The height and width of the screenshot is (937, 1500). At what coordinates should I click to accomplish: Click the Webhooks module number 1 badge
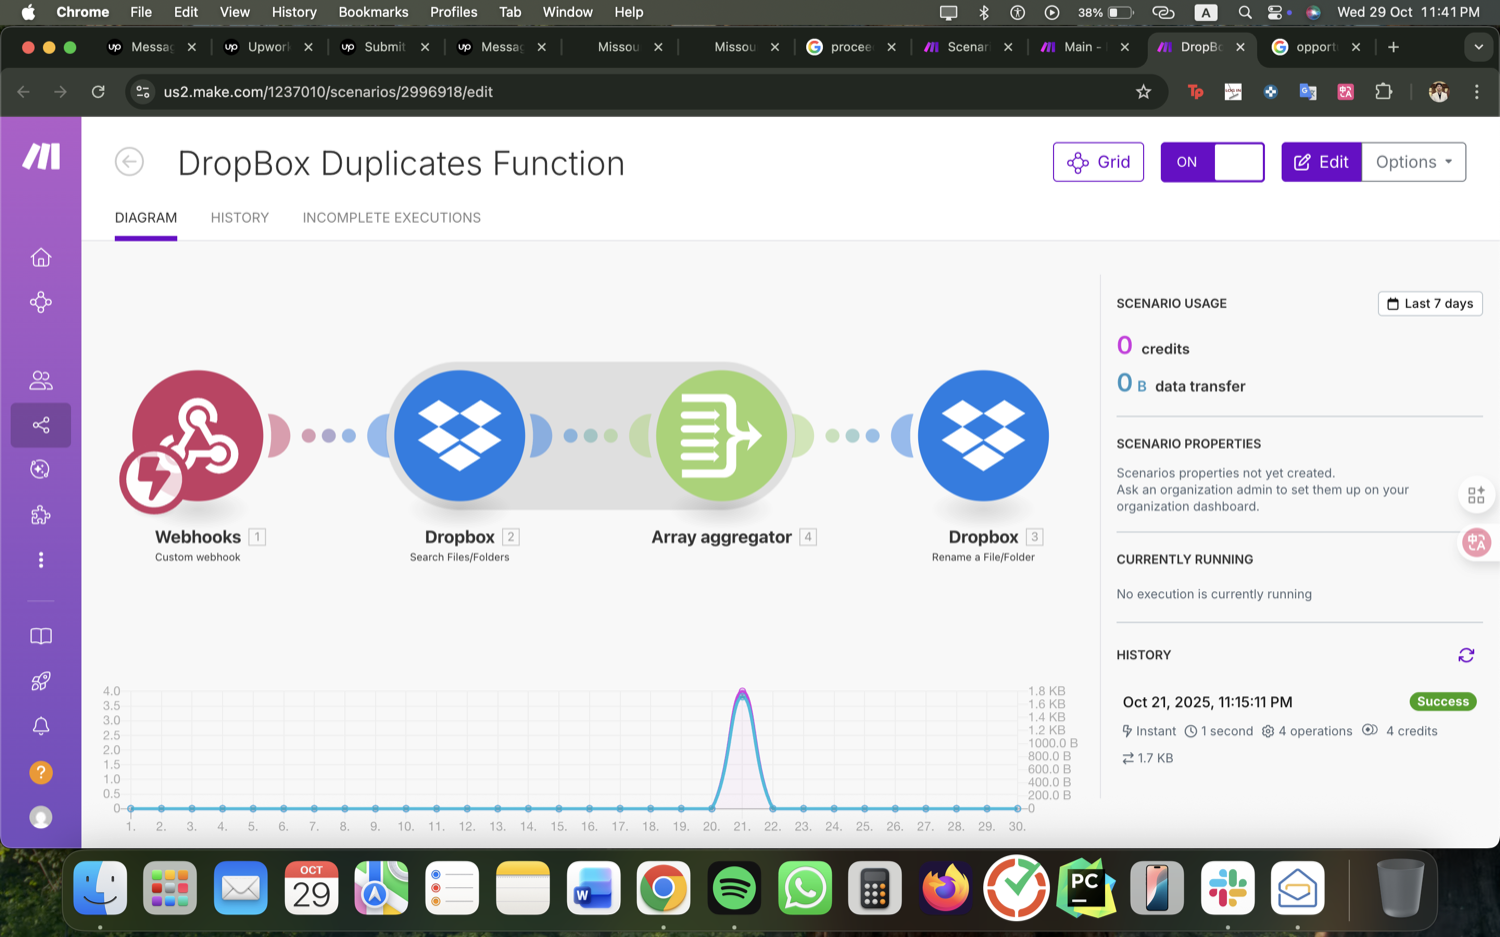tap(257, 537)
